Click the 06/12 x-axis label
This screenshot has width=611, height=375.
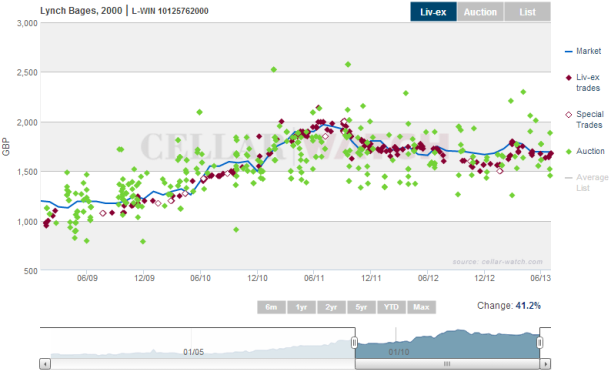tap(428, 278)
